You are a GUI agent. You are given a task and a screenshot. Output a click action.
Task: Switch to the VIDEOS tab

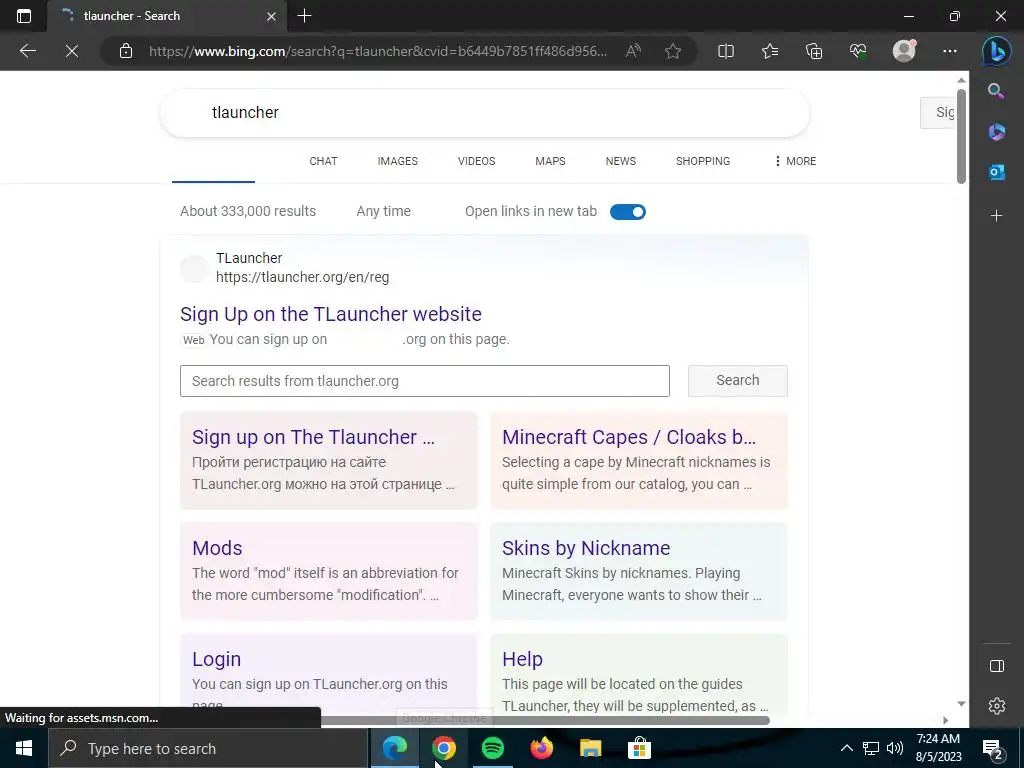pos(476,161)
